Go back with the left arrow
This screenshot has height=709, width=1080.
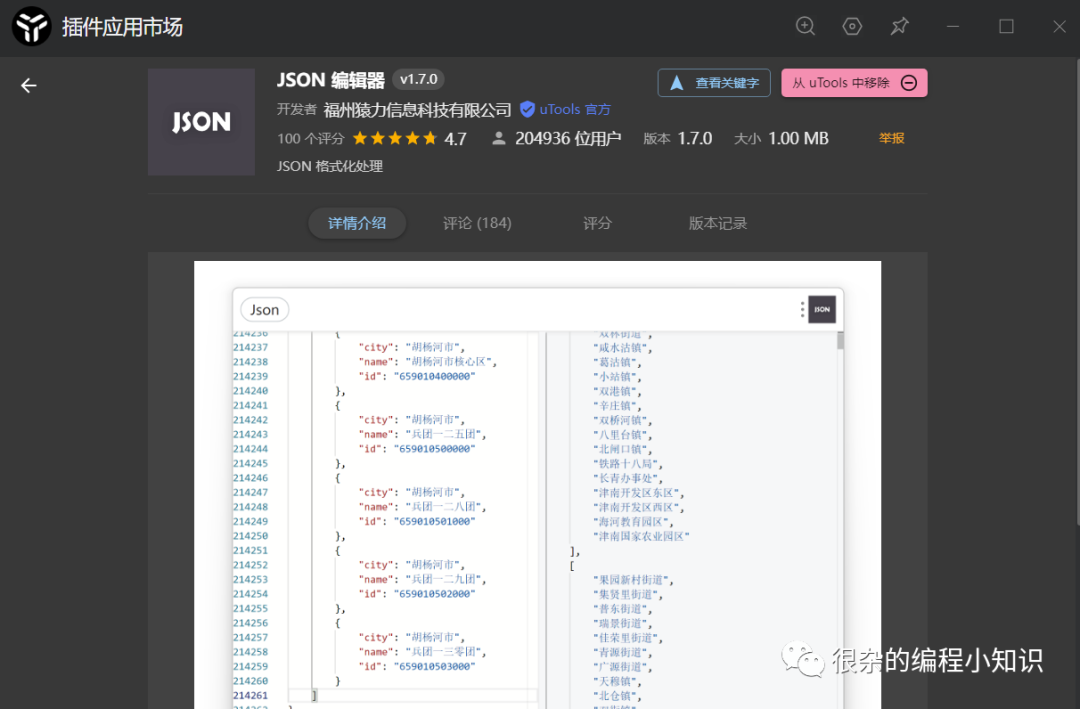(x=28, y=85)
